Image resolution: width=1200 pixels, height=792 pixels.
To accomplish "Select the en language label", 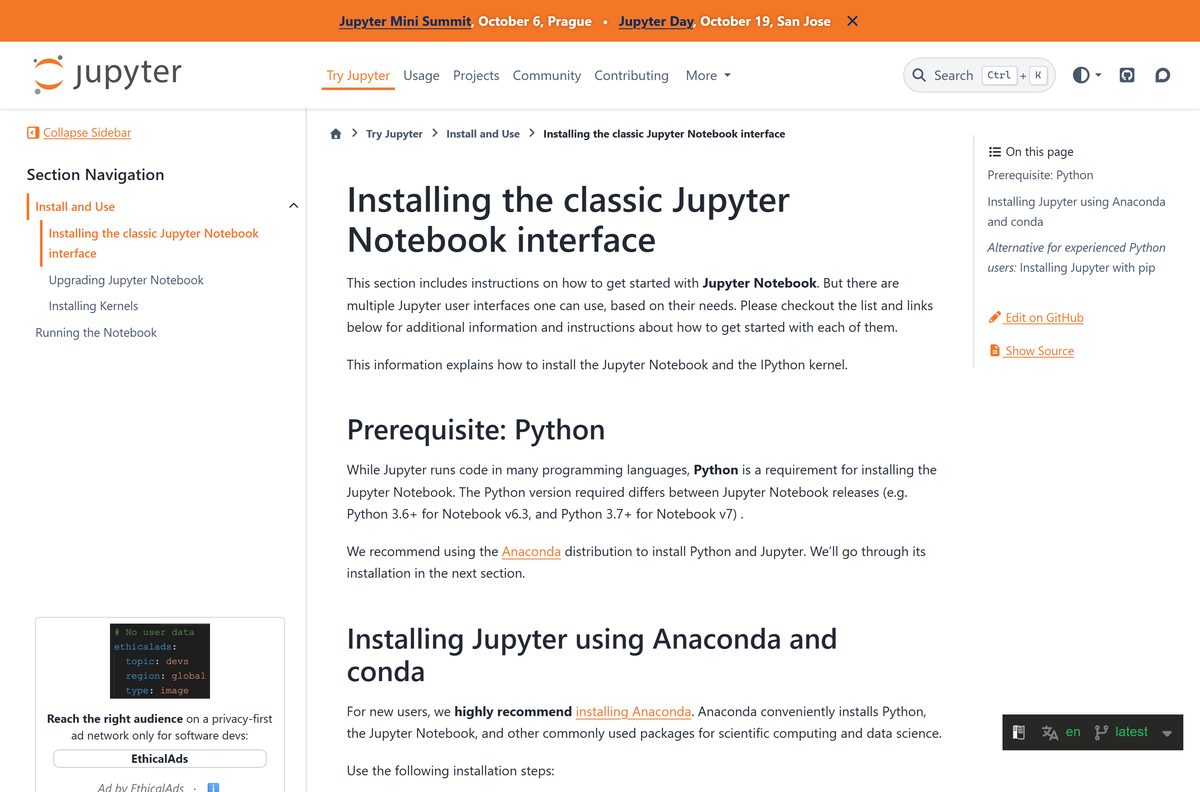I will coord(1073,732).
